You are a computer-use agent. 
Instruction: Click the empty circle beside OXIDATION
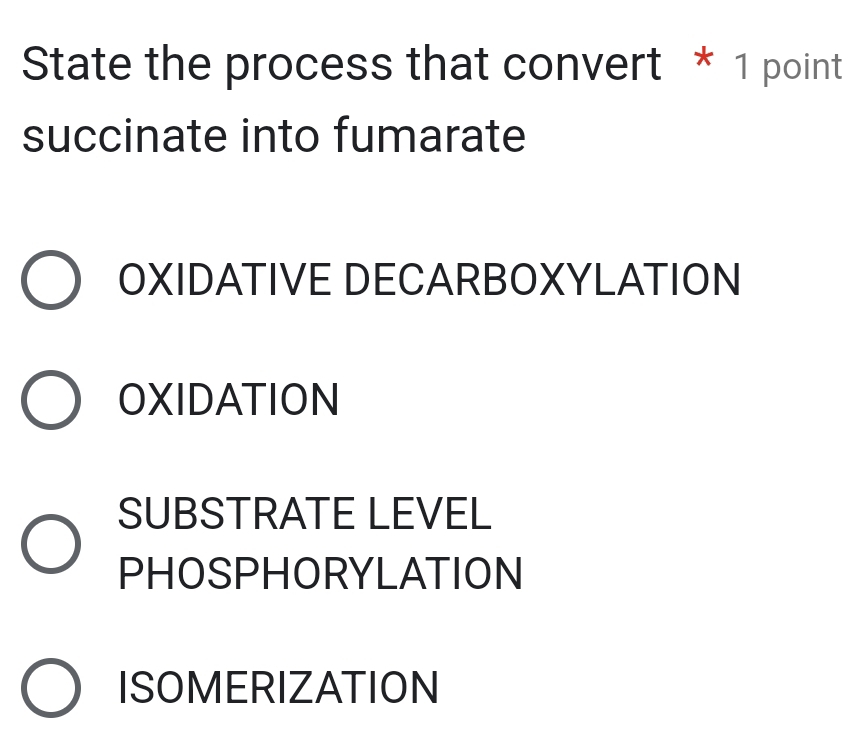coord(51,399)
